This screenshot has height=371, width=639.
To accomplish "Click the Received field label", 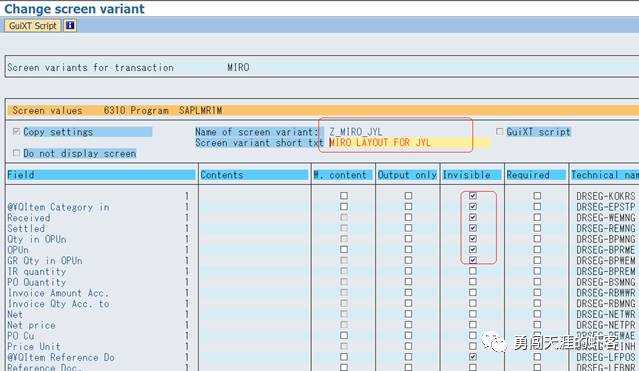I will [x=29, y=218].
